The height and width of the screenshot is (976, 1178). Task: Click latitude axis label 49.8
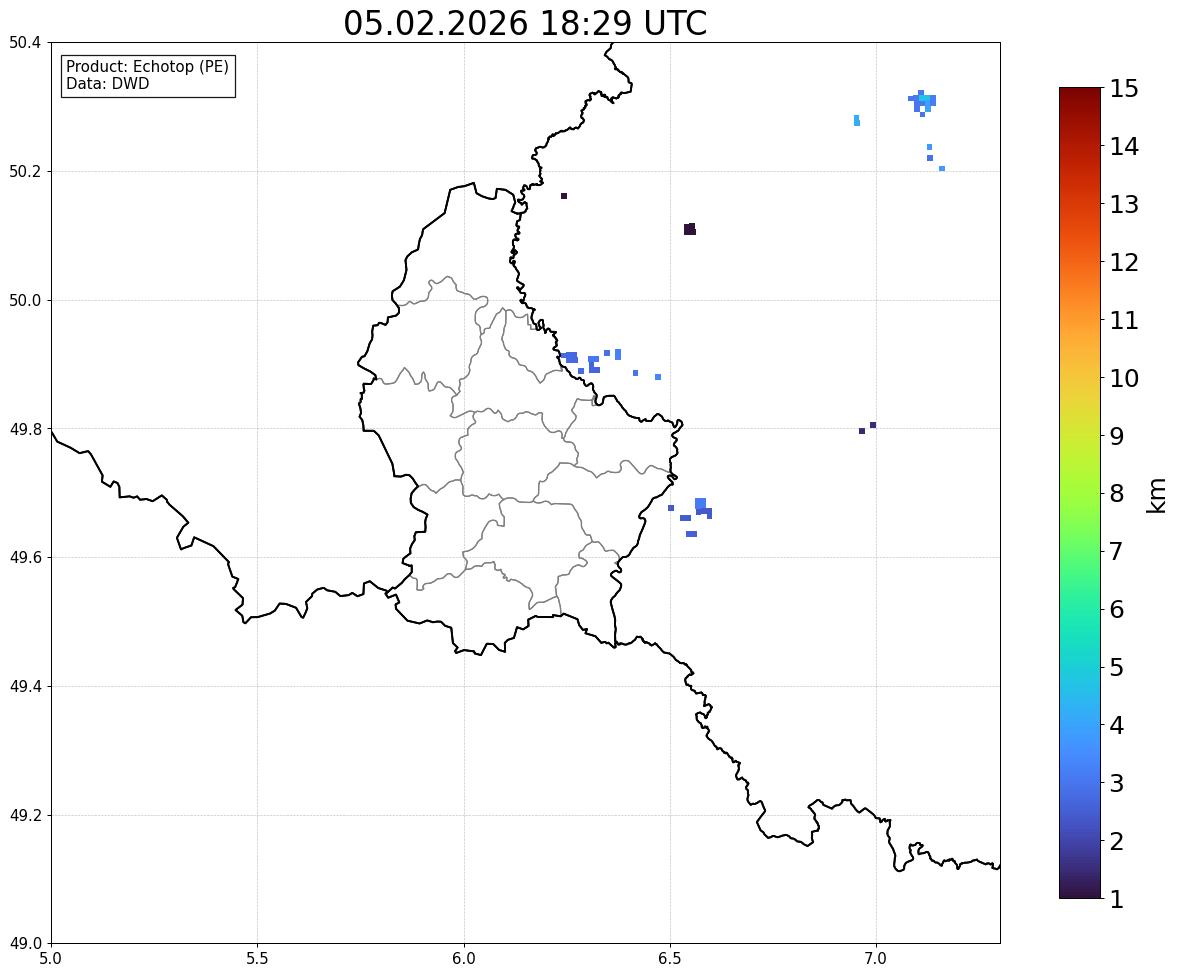click(25, 429)
